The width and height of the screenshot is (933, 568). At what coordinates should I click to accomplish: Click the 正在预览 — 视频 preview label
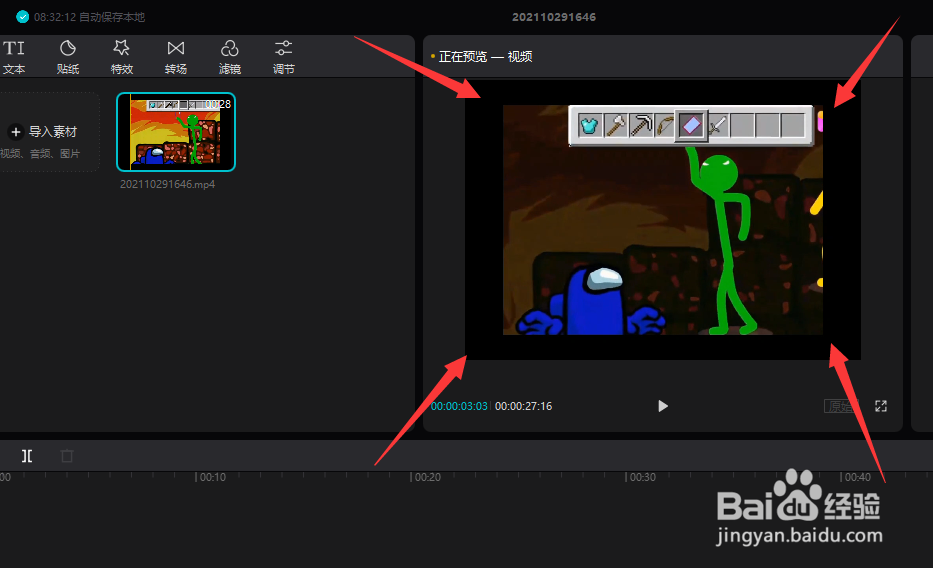tap(485, 57)
